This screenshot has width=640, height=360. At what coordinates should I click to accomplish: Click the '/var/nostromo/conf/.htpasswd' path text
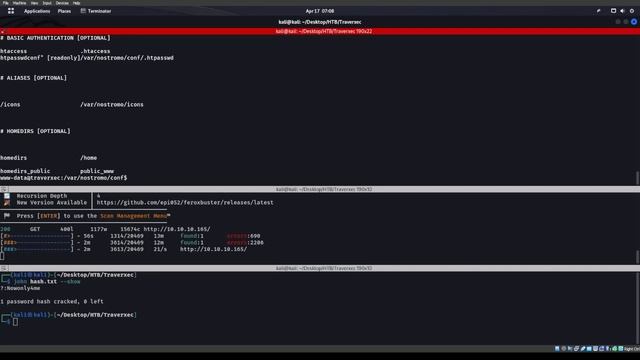click(127, 58)
